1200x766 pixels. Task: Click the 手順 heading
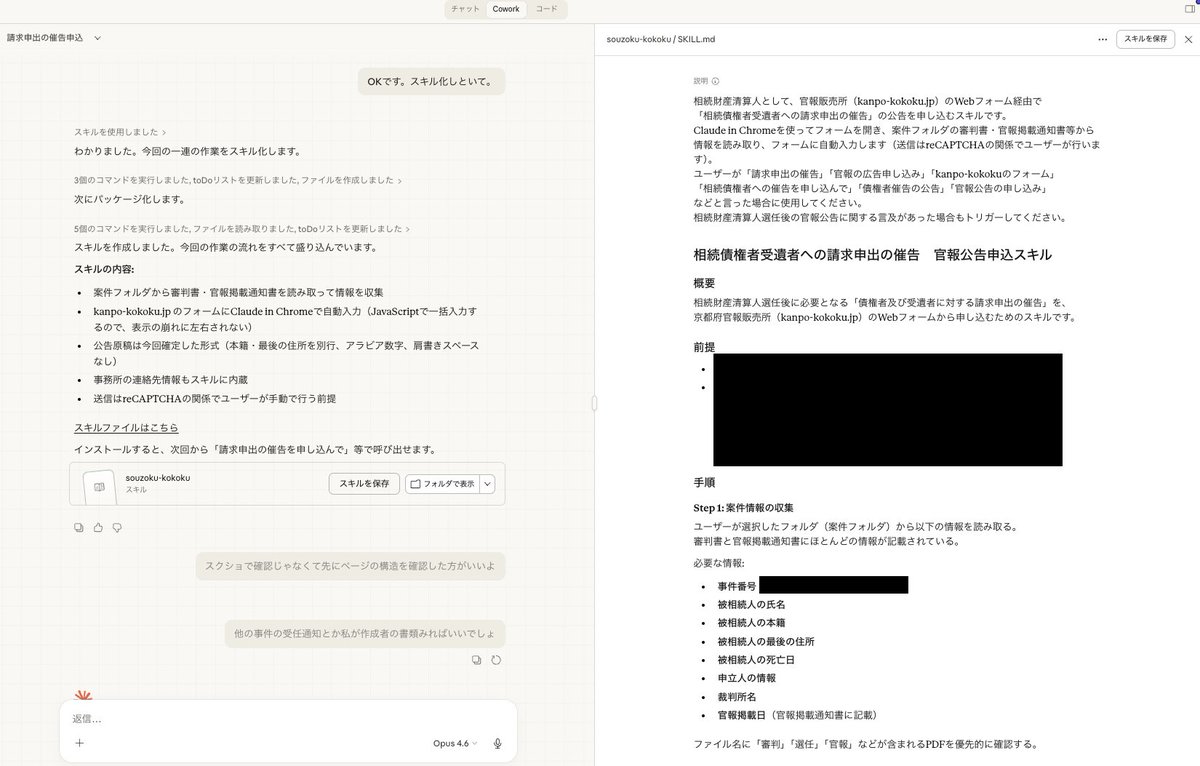(x=704, y=481)
